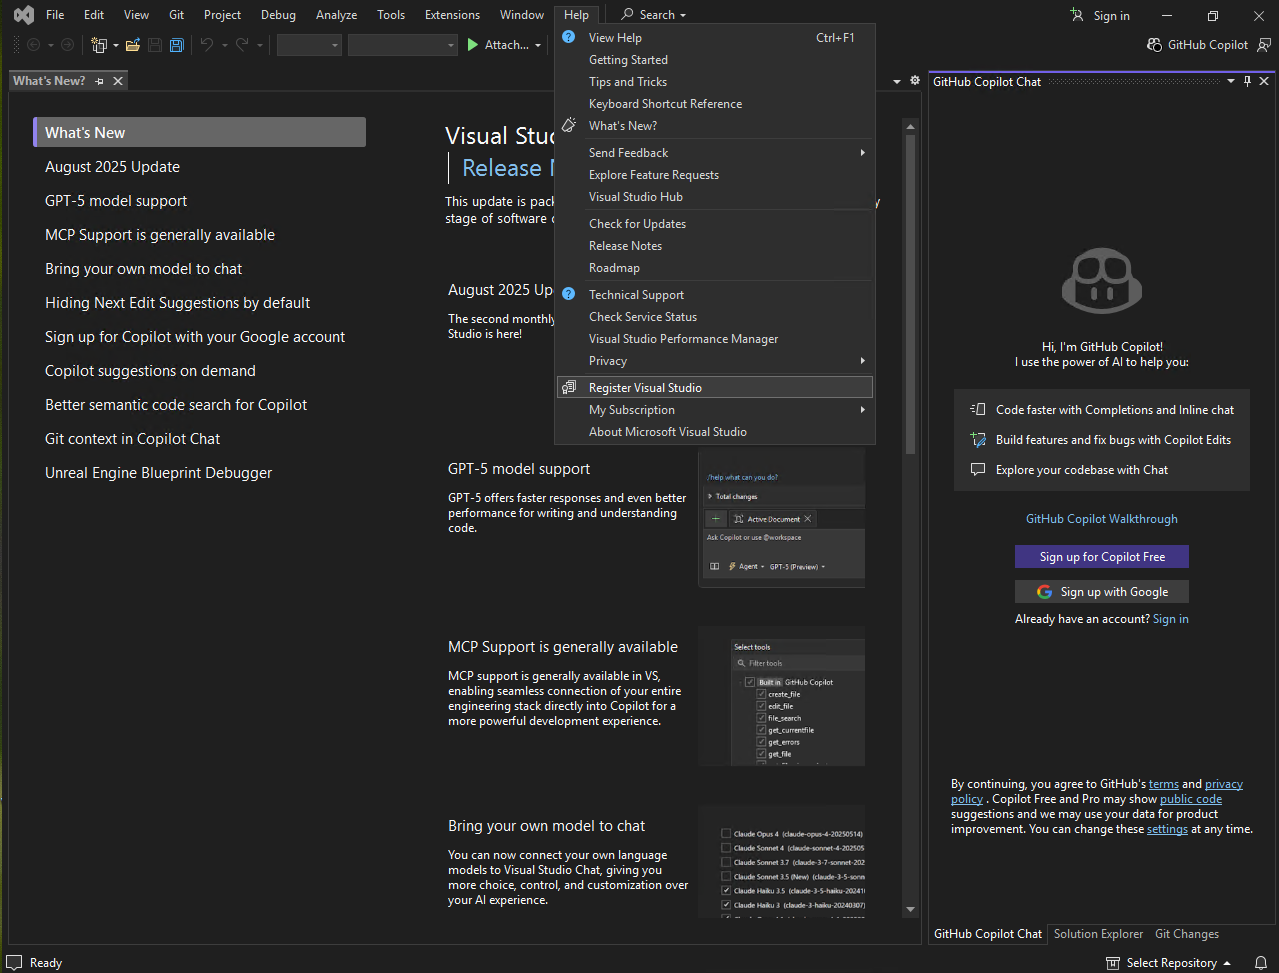Click the Navigate Forward arrow icon

67,45
